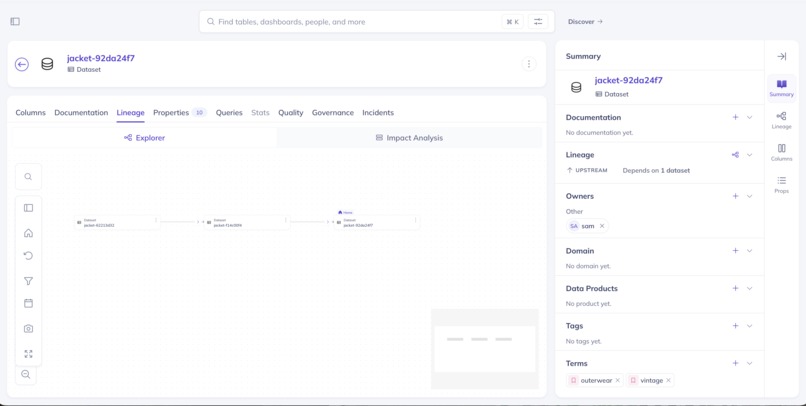Select the Summary book icon in right rail
This screenshot has width=806, height=406.
coord(781,87)
